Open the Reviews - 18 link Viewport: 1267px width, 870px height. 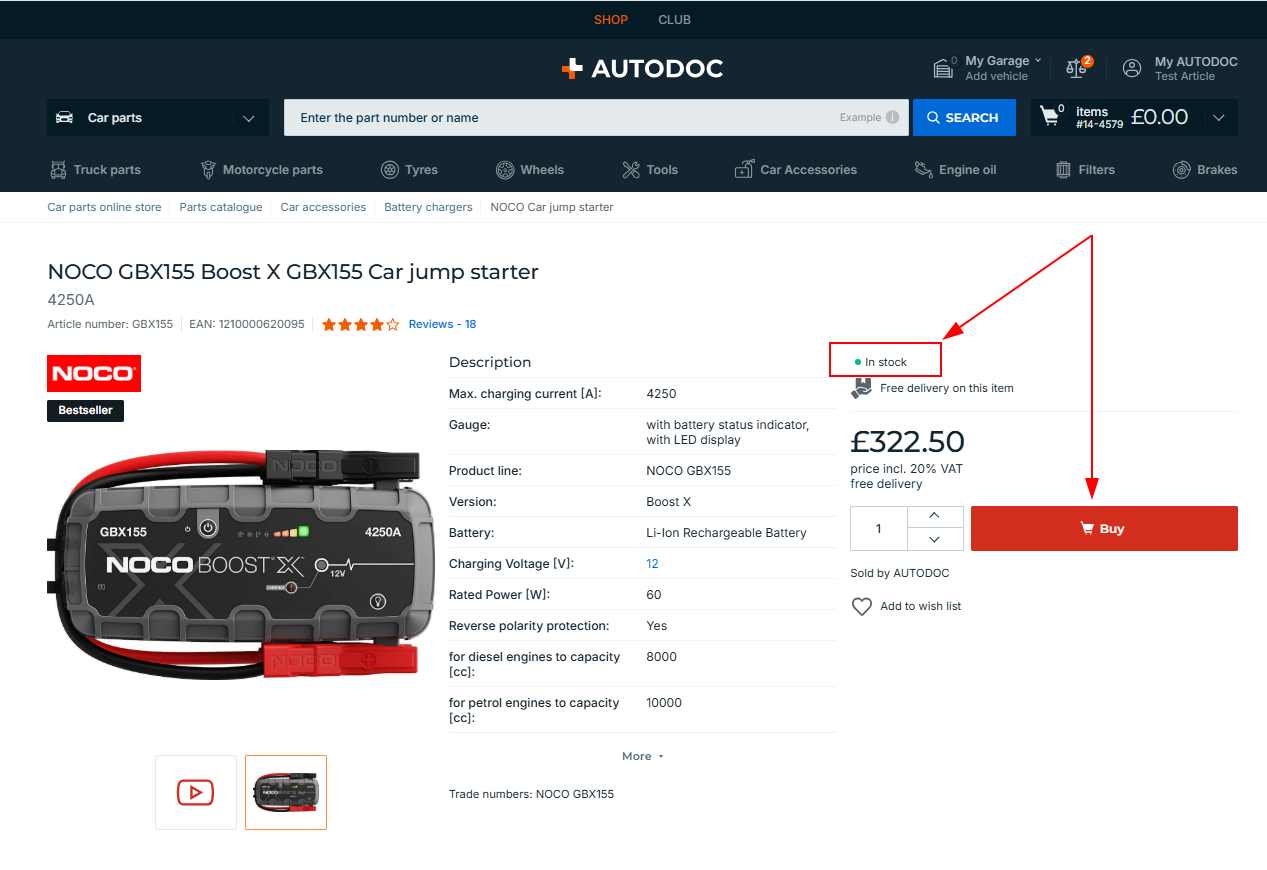442,324
